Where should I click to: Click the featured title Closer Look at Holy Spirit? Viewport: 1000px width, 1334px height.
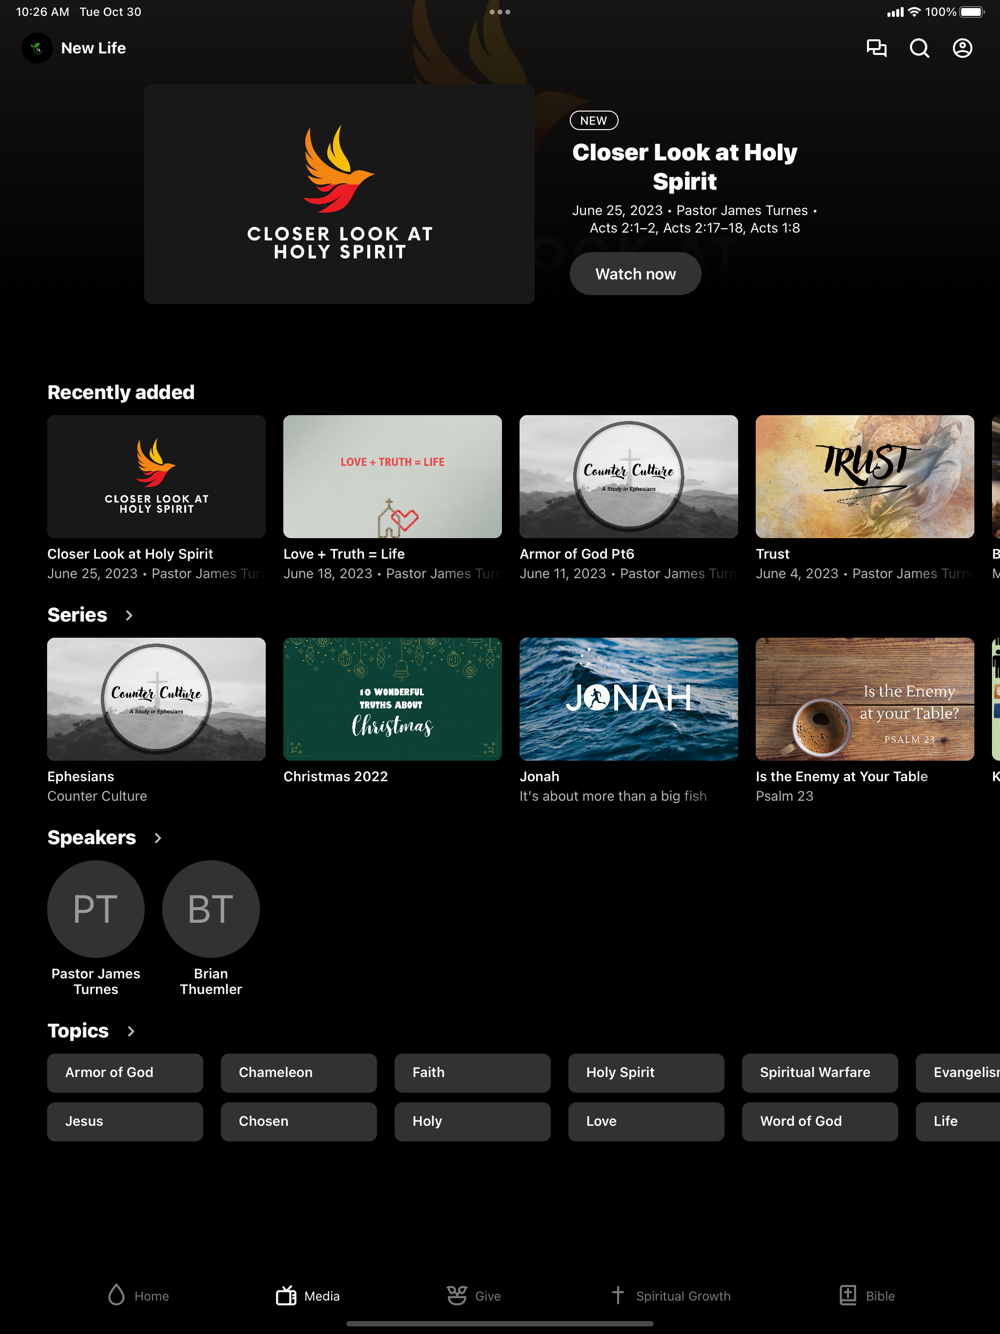pos(685,167)
